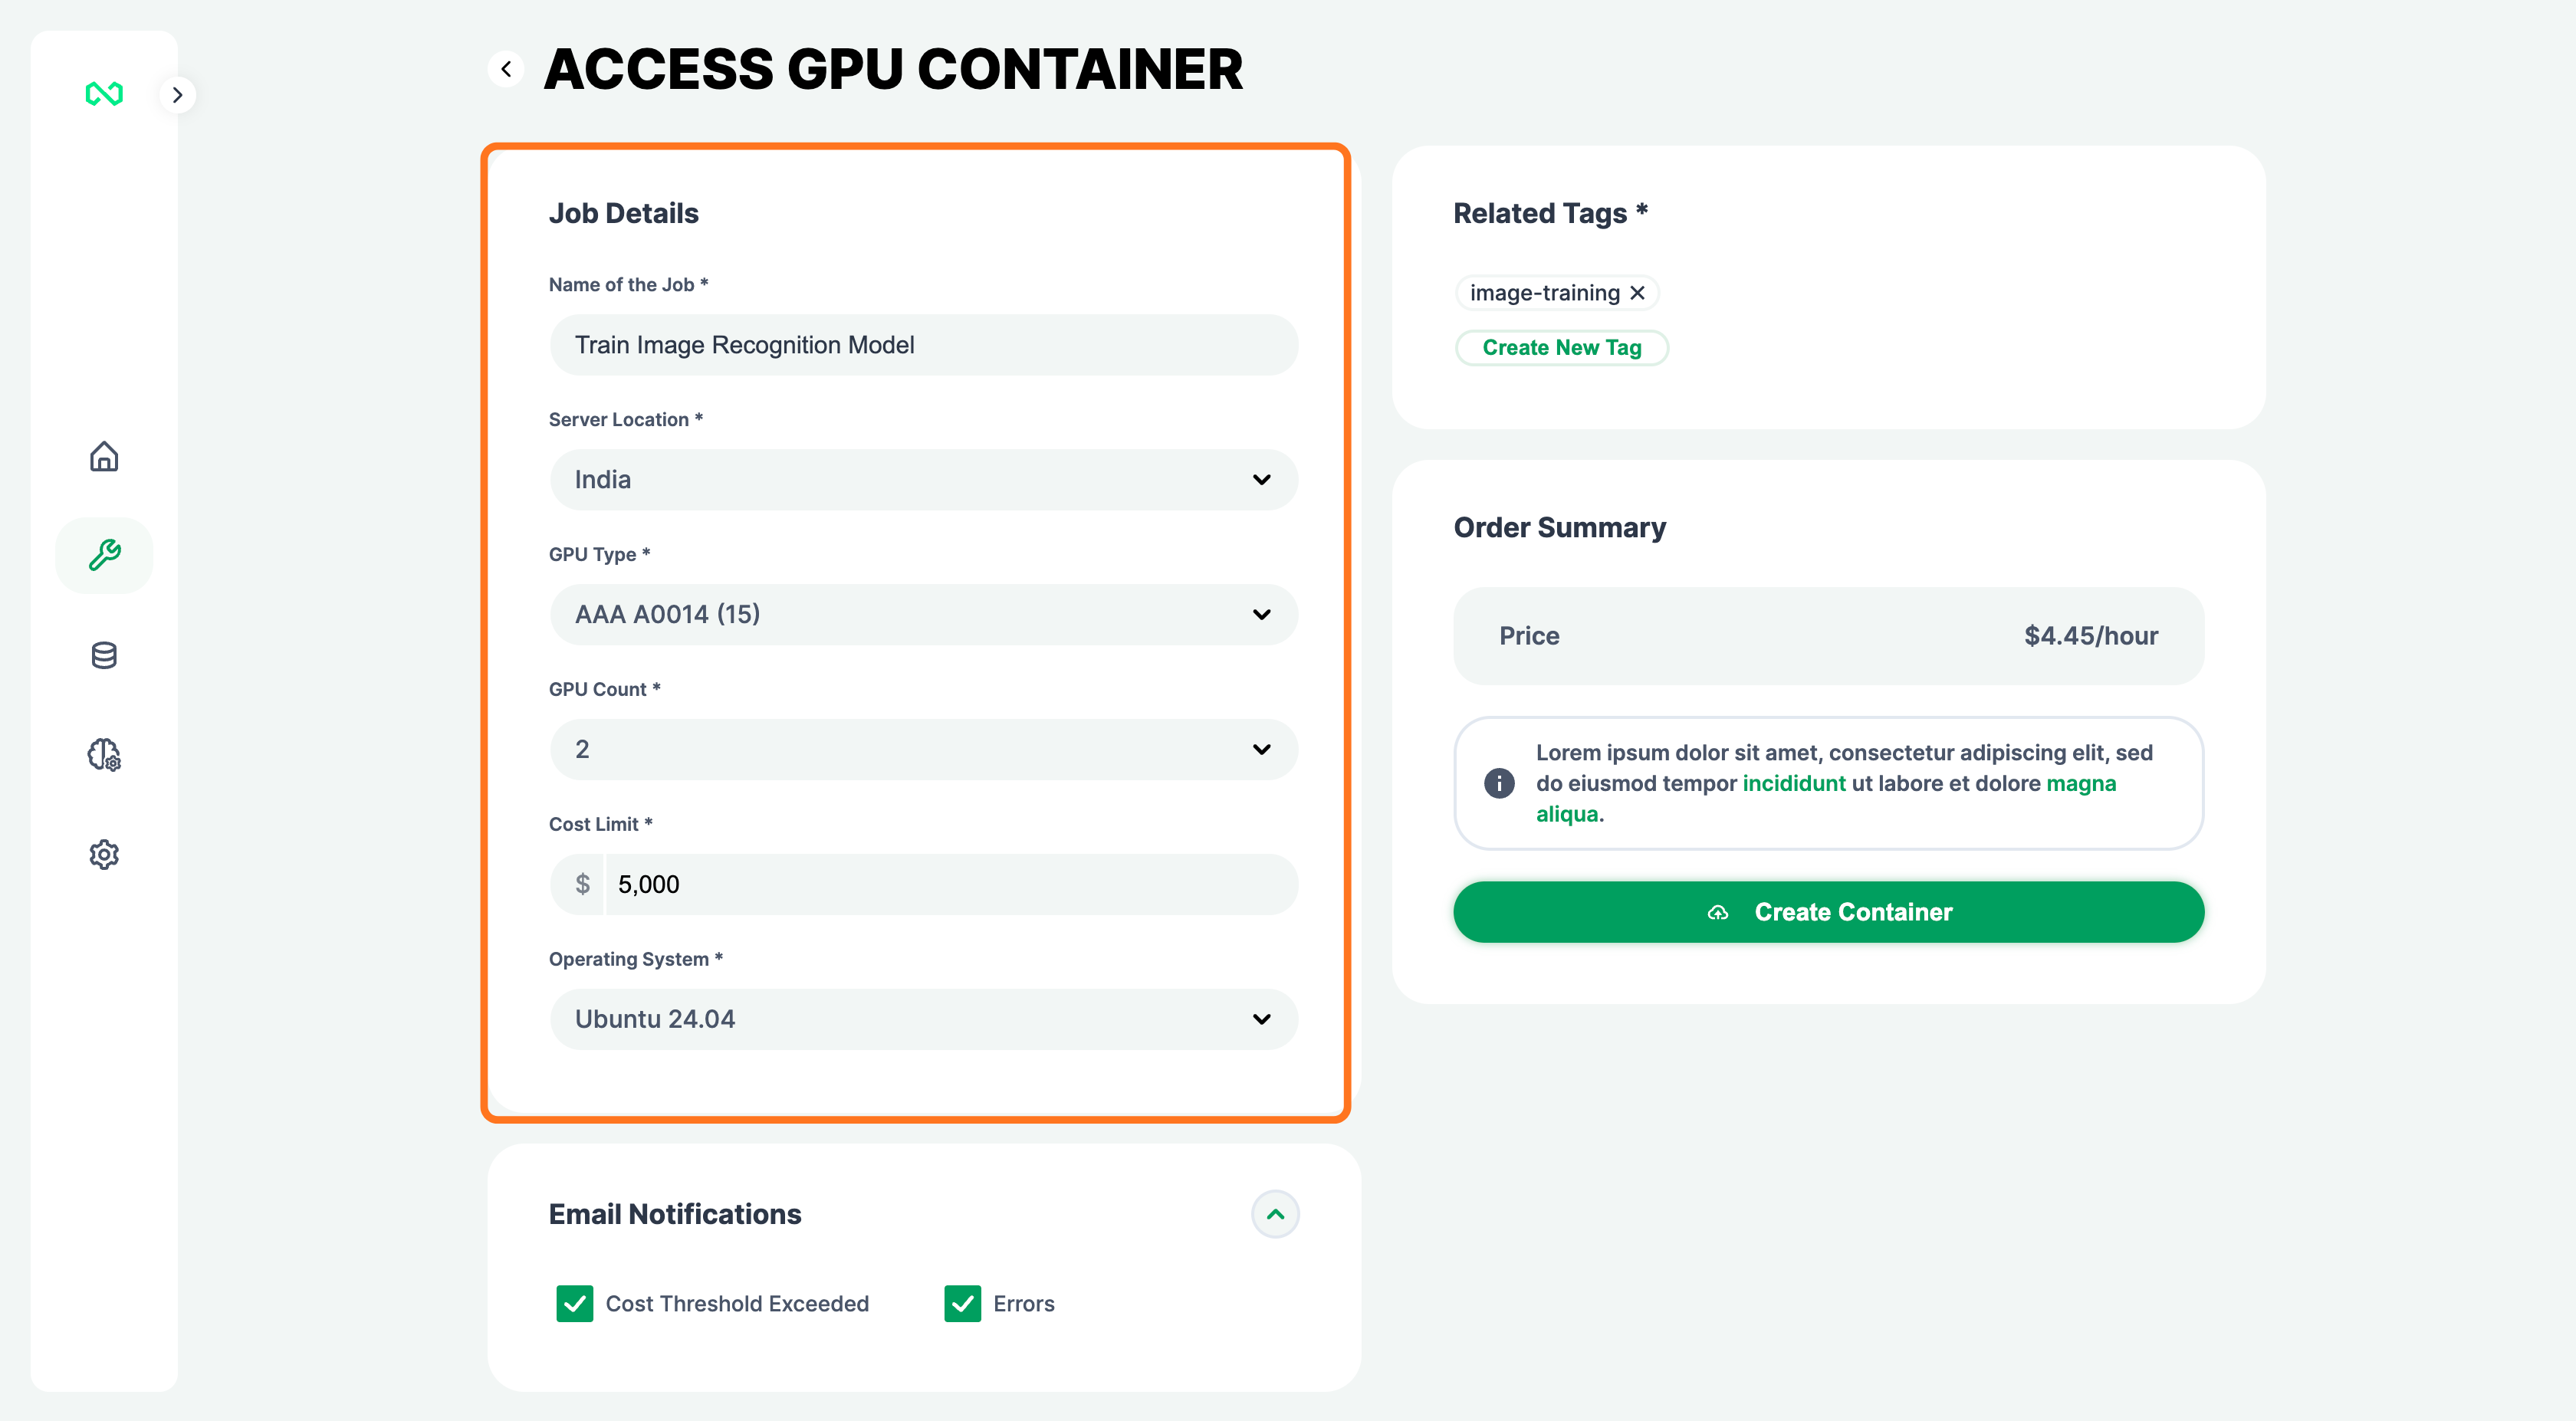
Task: Select the Home icon in the sidebar
Action: coord(104,457)
